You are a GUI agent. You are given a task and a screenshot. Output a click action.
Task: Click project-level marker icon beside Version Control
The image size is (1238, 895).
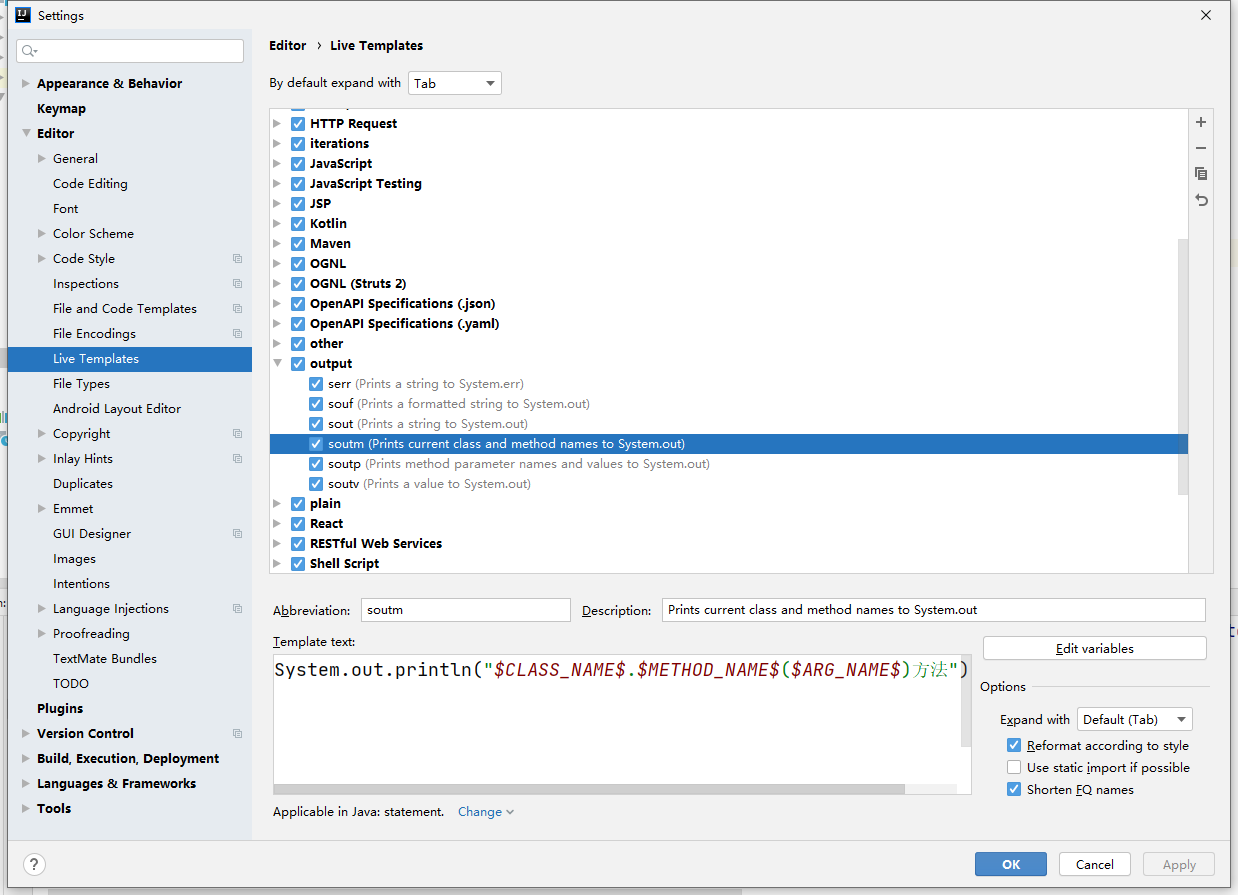click(x=237, y=734)
